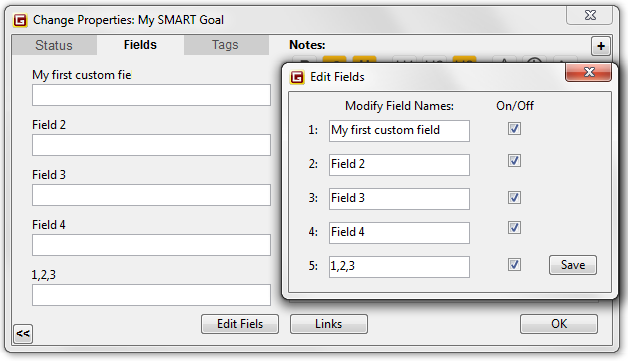Toggle the checkbox for Field 4
The height and width of the screenshot is (361, 628).
pyautogui.click(x=514, y=228)
